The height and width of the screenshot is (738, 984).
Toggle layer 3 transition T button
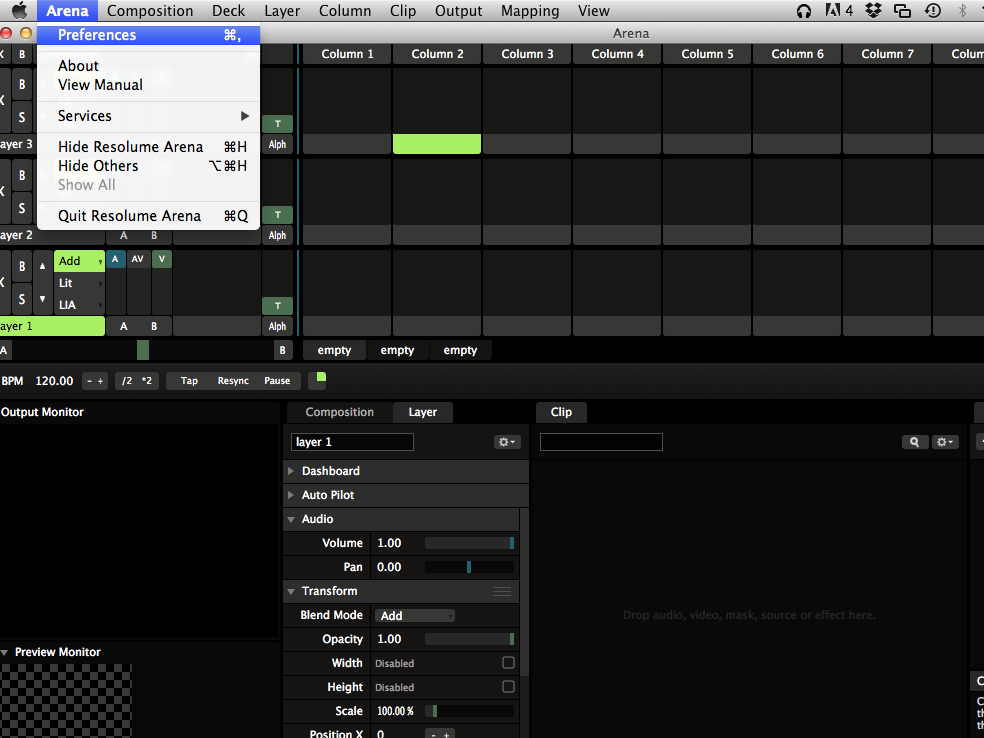(x=277, y=124)
